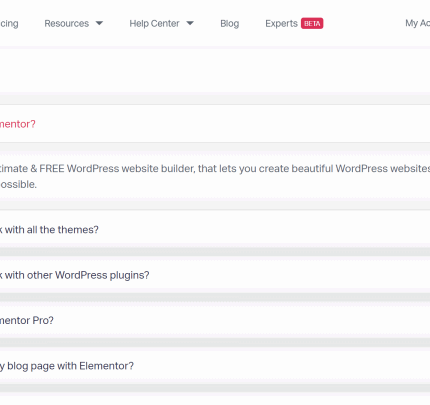Expand the blog page with Elementor question

coord(215,366)
